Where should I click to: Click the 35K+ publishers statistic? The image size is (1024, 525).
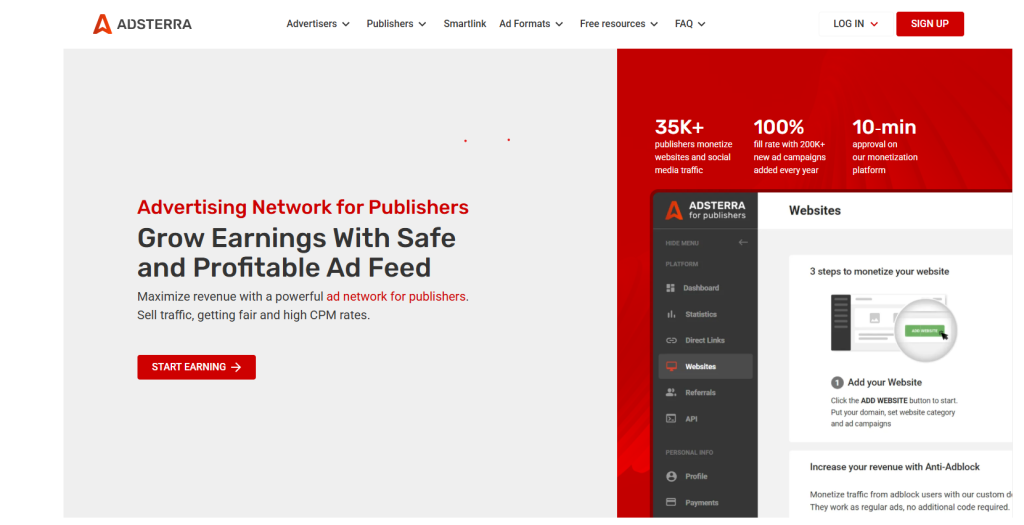(694, 146)
